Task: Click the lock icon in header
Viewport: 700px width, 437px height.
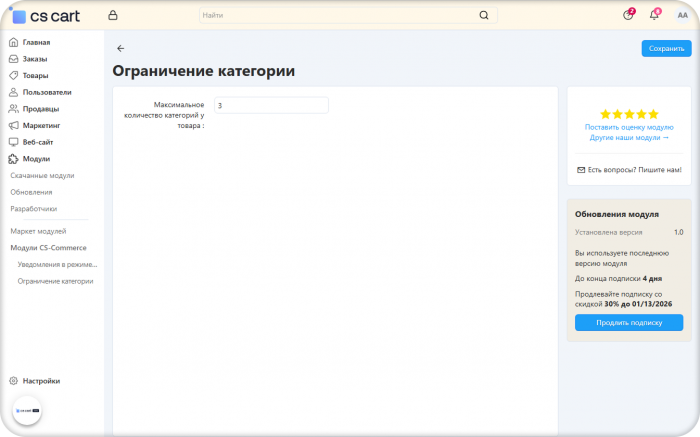Action: coord(113,15)
